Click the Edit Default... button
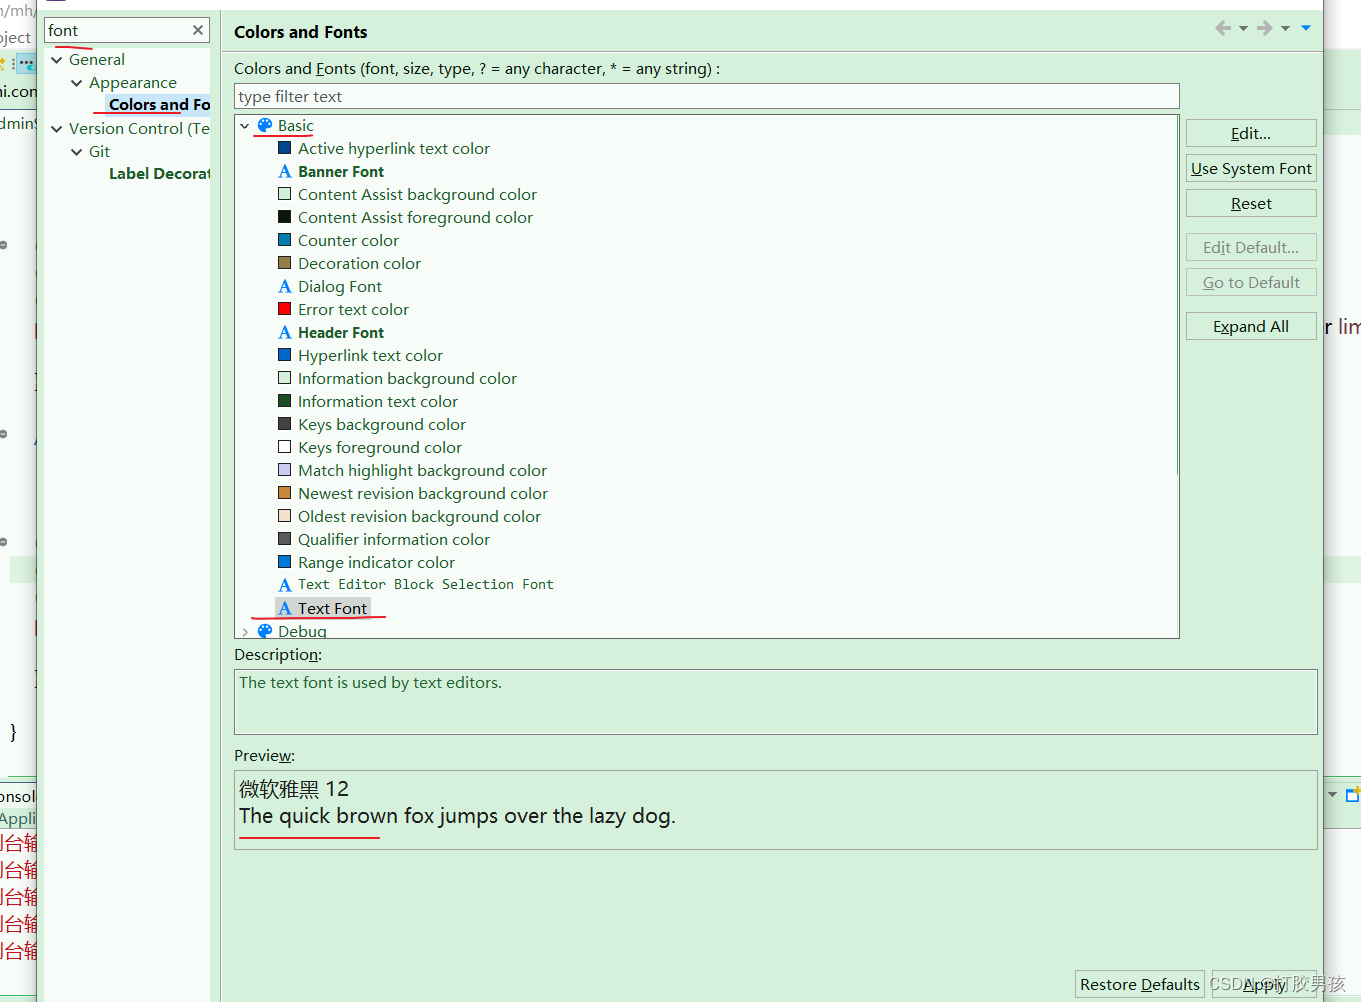Viewport: 1361px width, 1002px height. (x=1251, y=247)
